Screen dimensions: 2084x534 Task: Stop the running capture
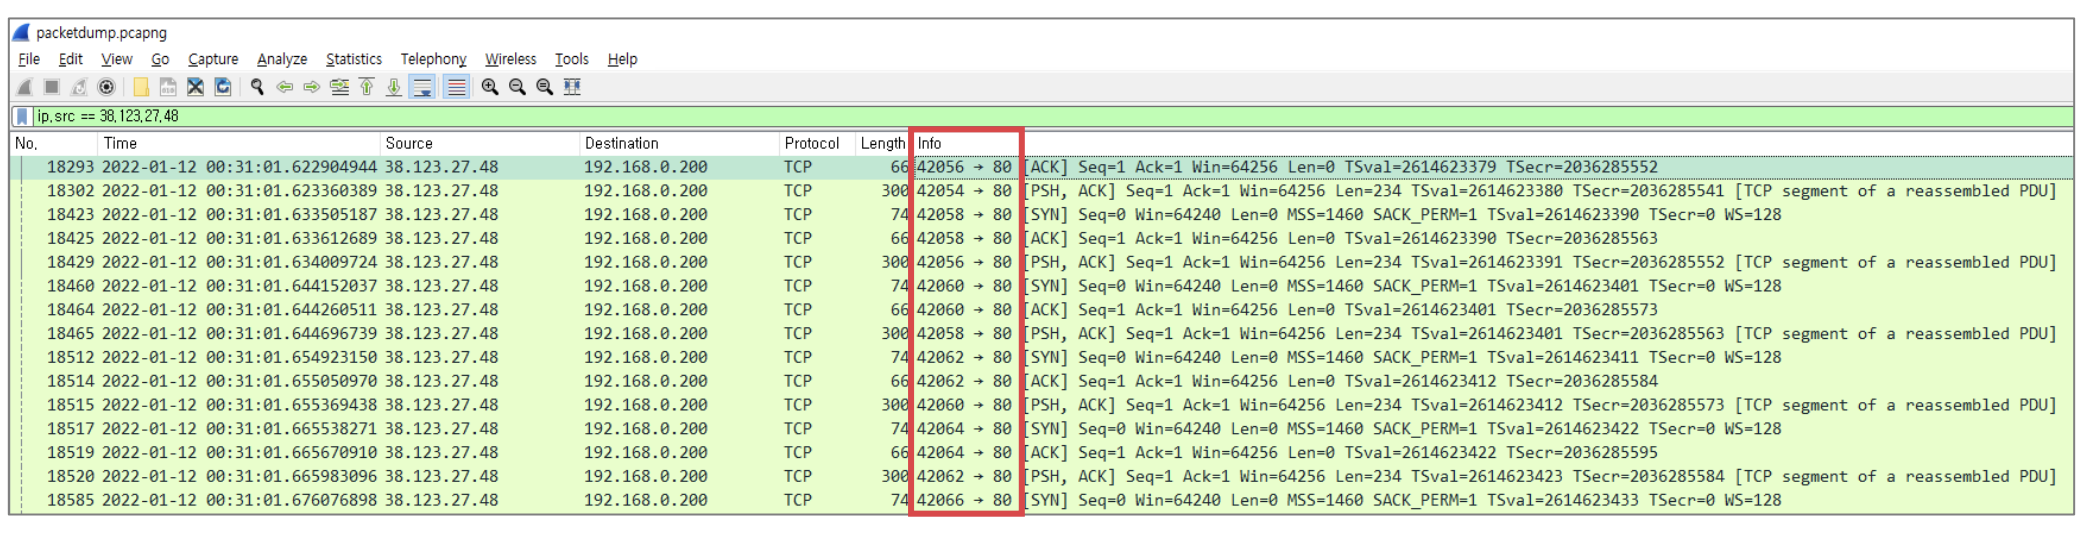point(52,87)
